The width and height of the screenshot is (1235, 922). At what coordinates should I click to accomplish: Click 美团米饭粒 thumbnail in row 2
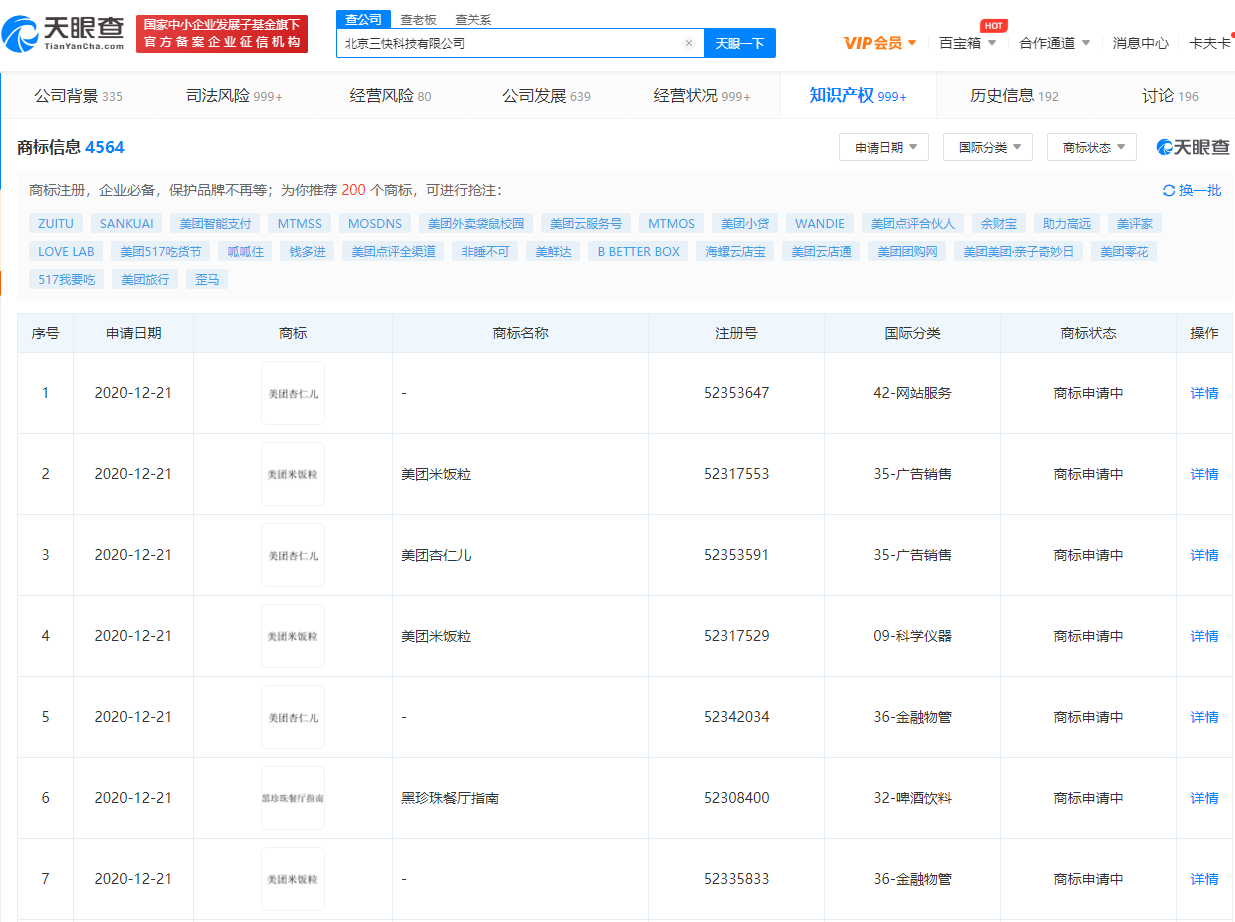click(293, 474)
